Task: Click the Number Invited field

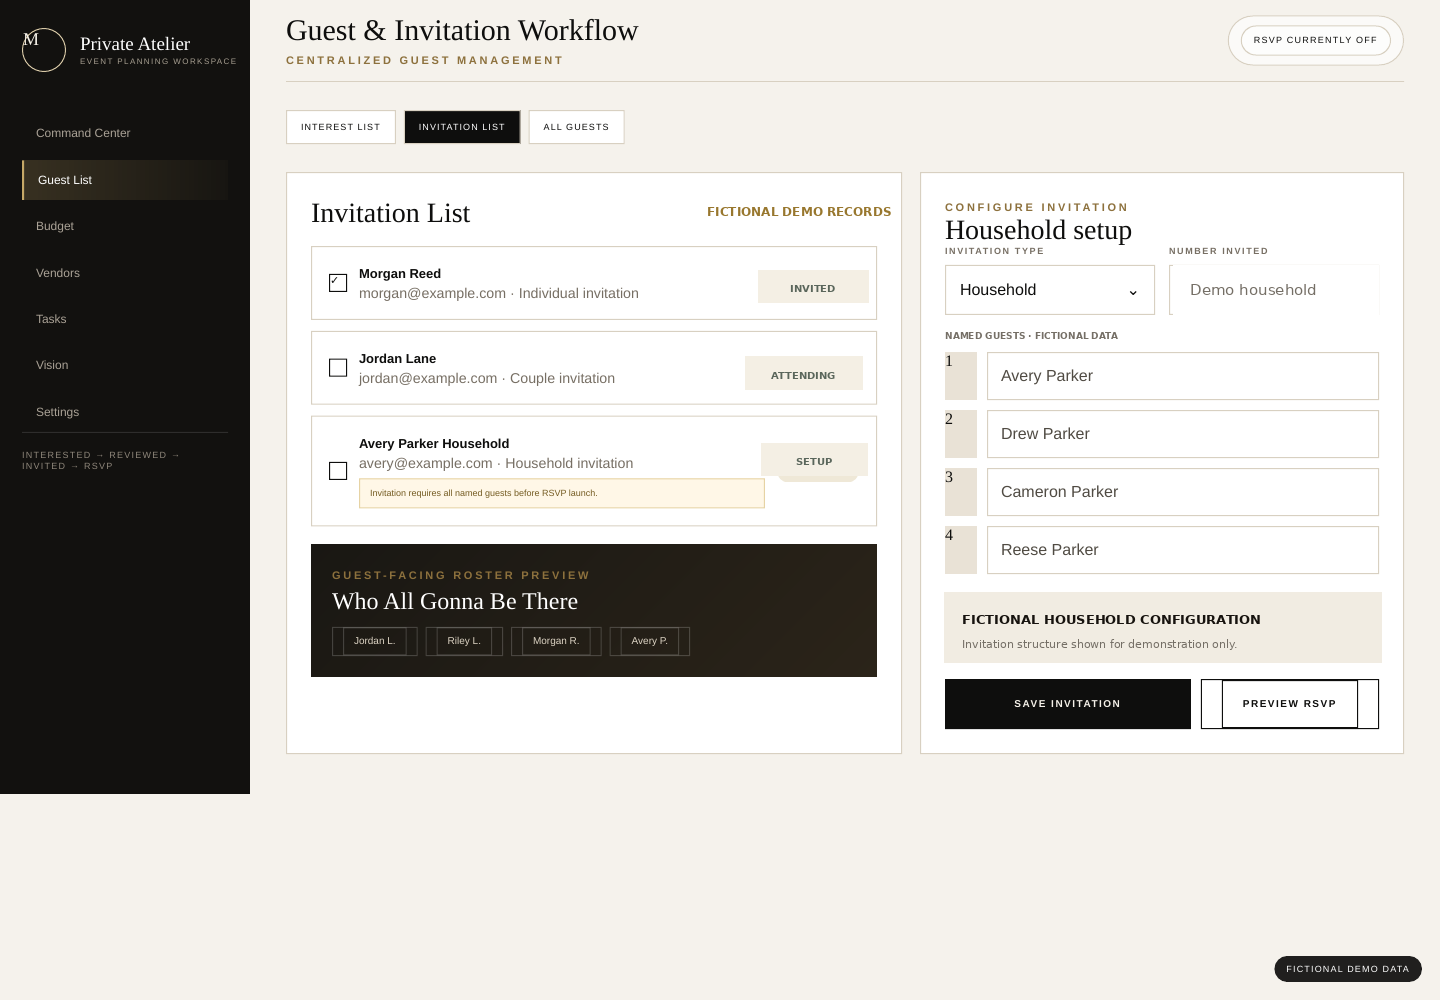Action: (1274, 290)
